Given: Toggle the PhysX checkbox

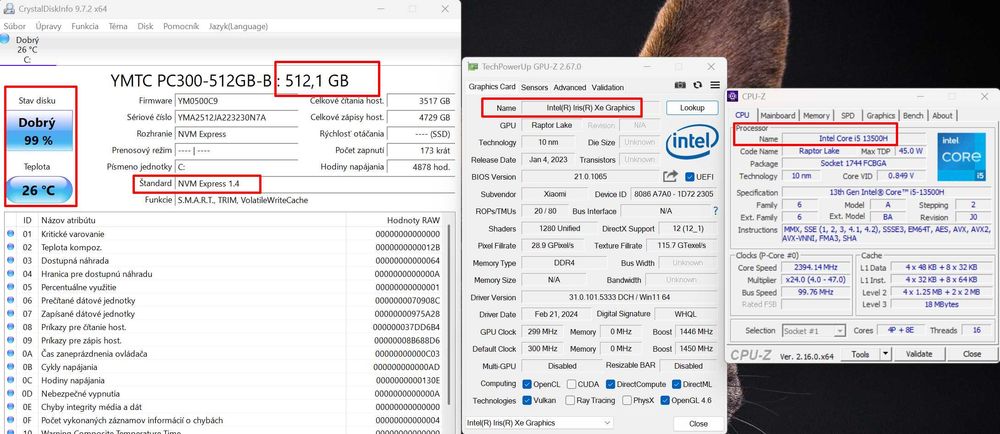Looking at the screenshot, I should click(627, 401).
